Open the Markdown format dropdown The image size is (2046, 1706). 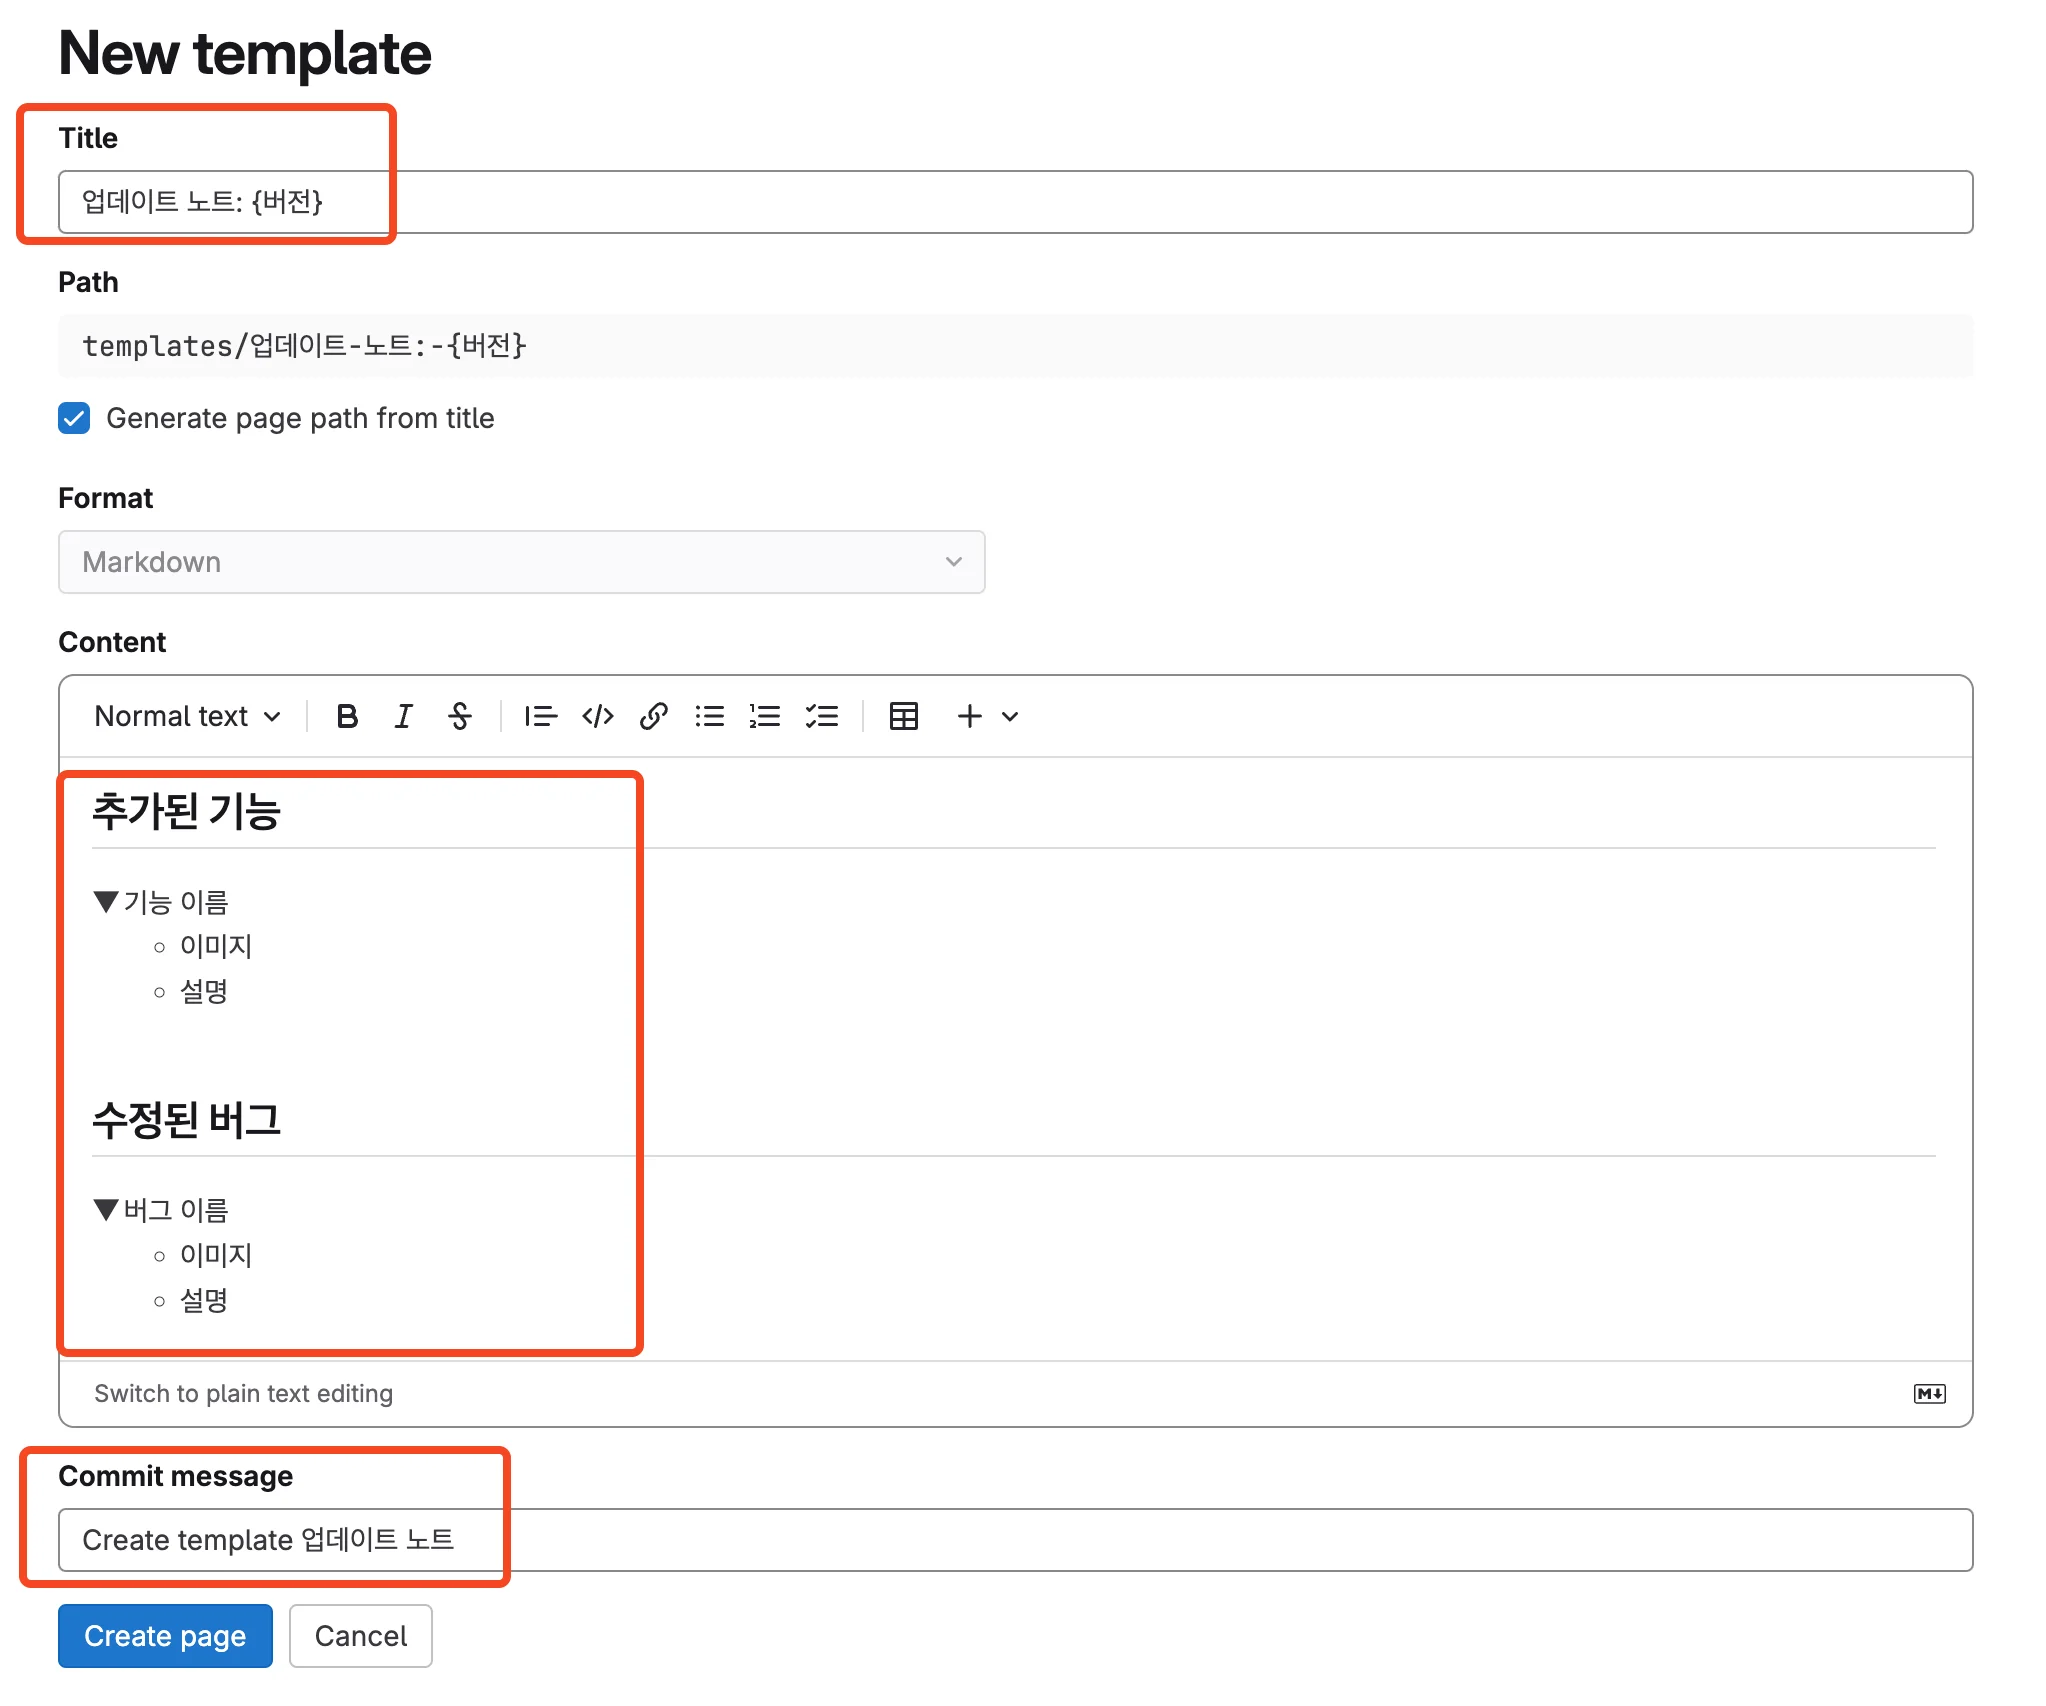point(521,562)
